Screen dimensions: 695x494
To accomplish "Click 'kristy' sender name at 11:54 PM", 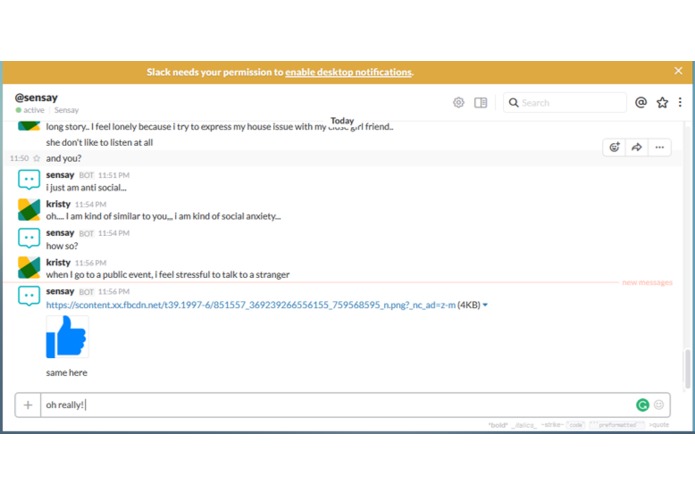I will 58,204.
